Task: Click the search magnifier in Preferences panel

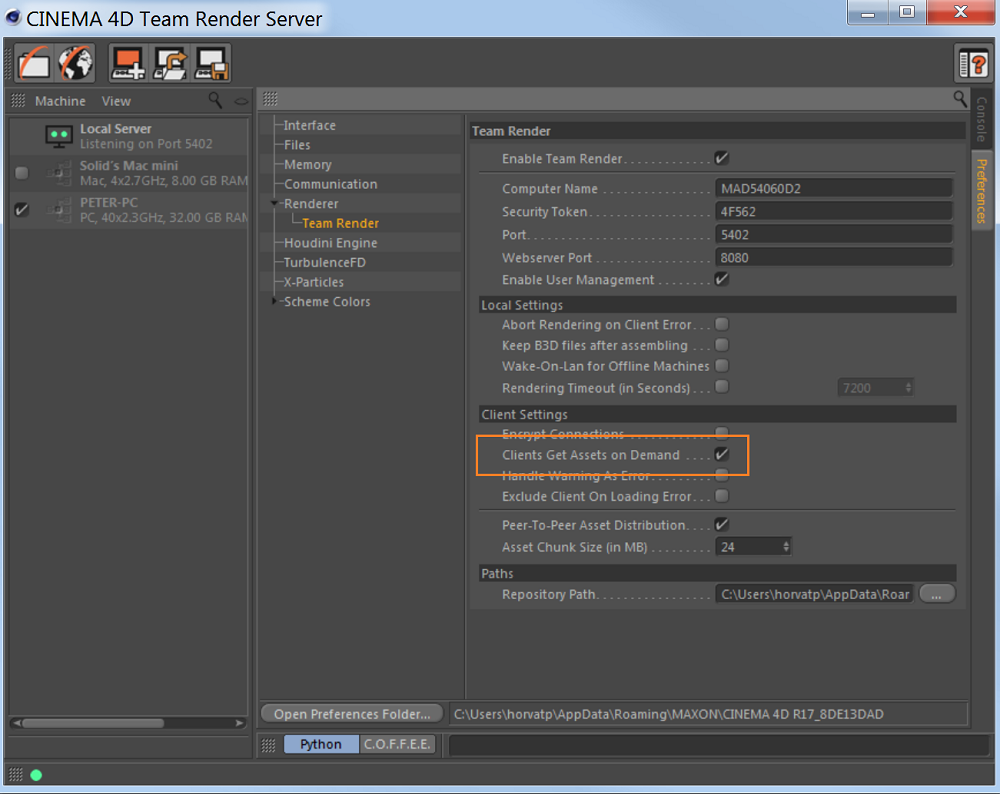Action: (x=960, y=98)
